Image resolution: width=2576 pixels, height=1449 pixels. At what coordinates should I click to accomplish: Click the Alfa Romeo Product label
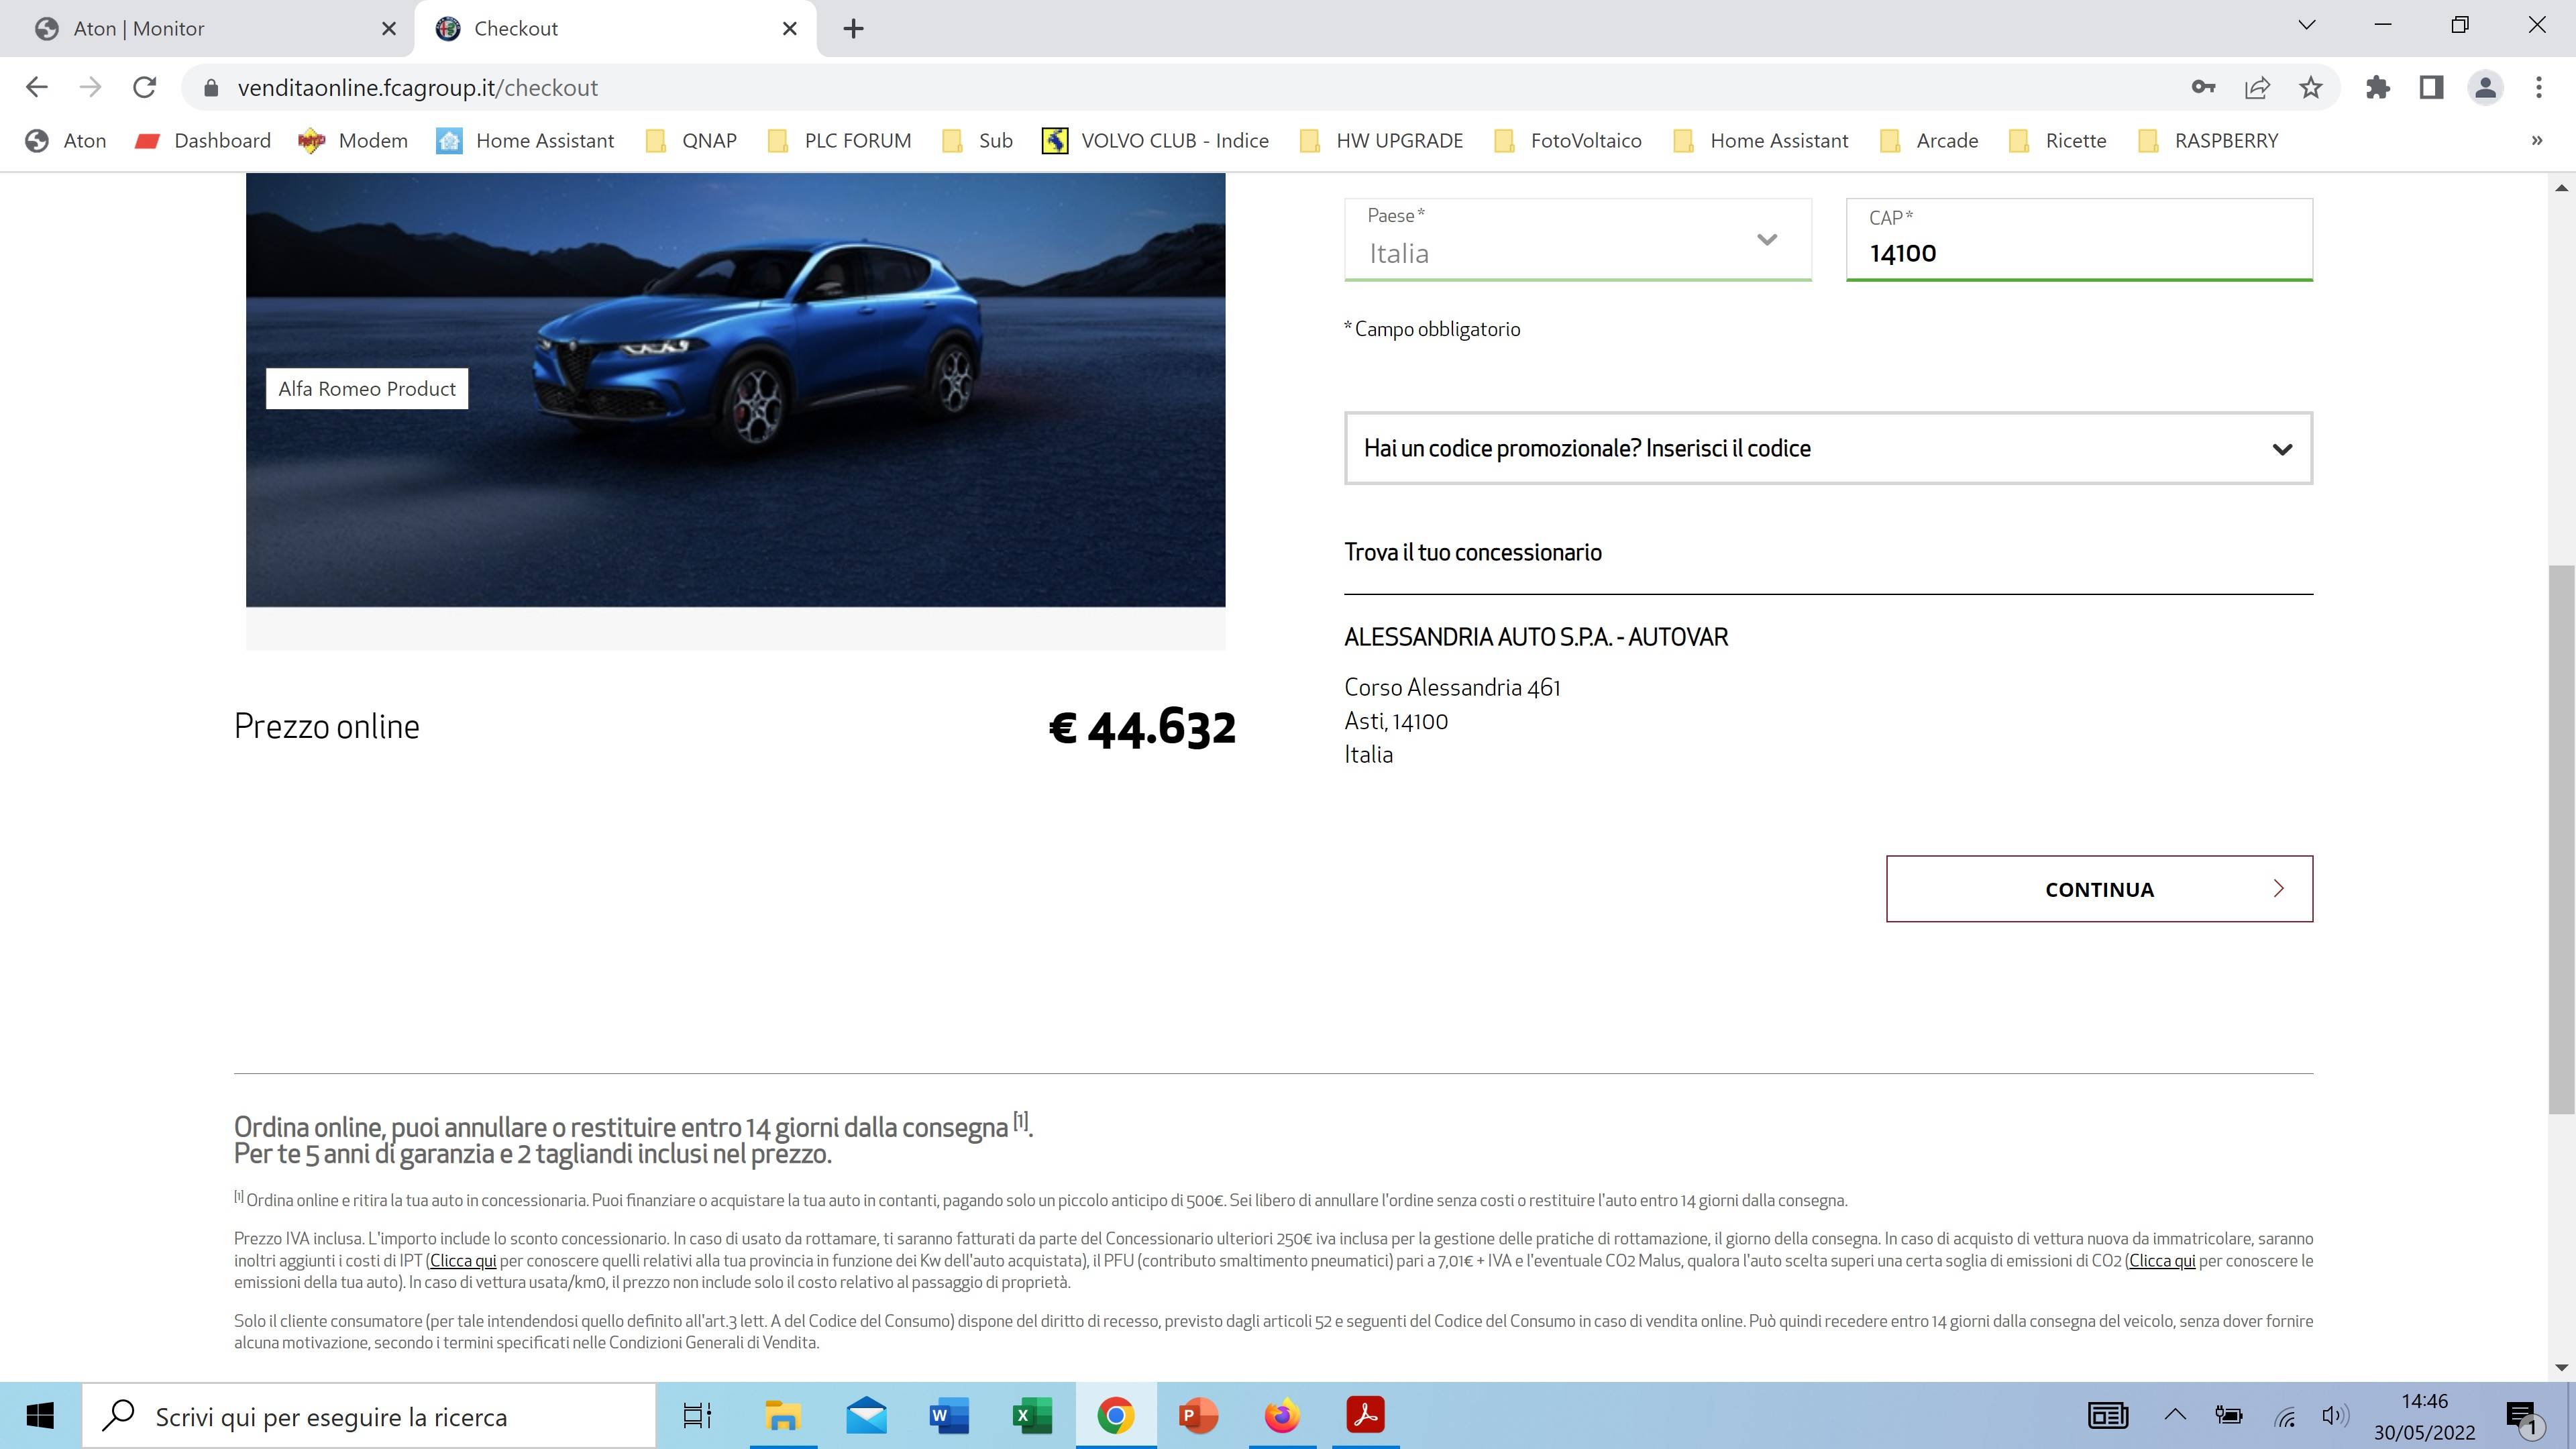[367, 389]
